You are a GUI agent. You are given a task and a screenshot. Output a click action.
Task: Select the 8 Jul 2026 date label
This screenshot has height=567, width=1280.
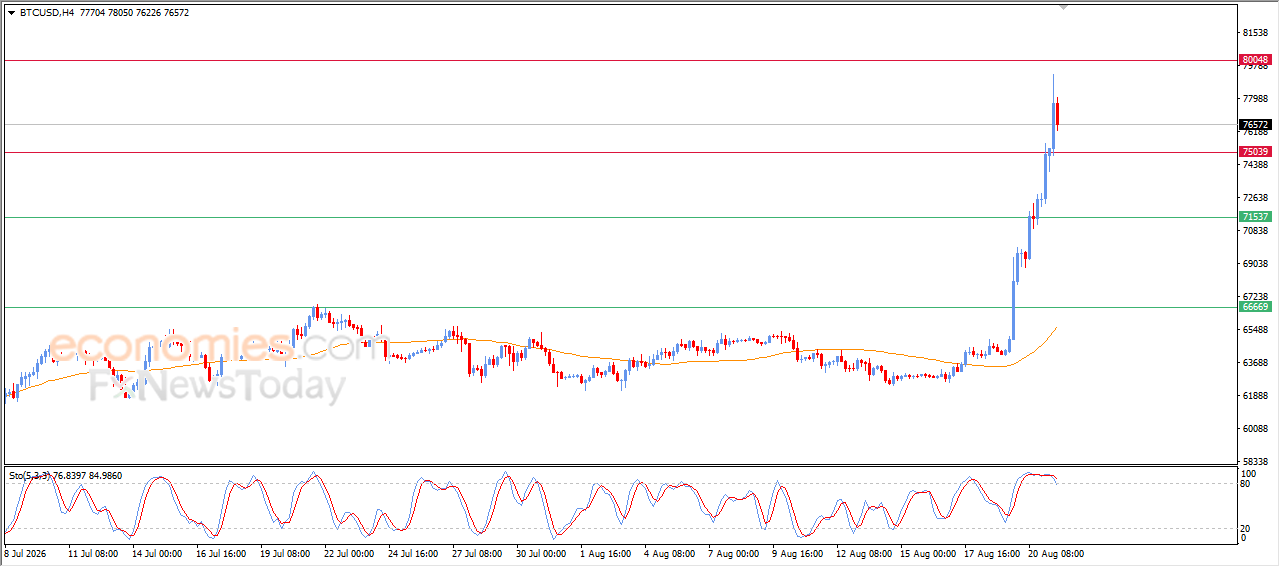click(25, 553)
